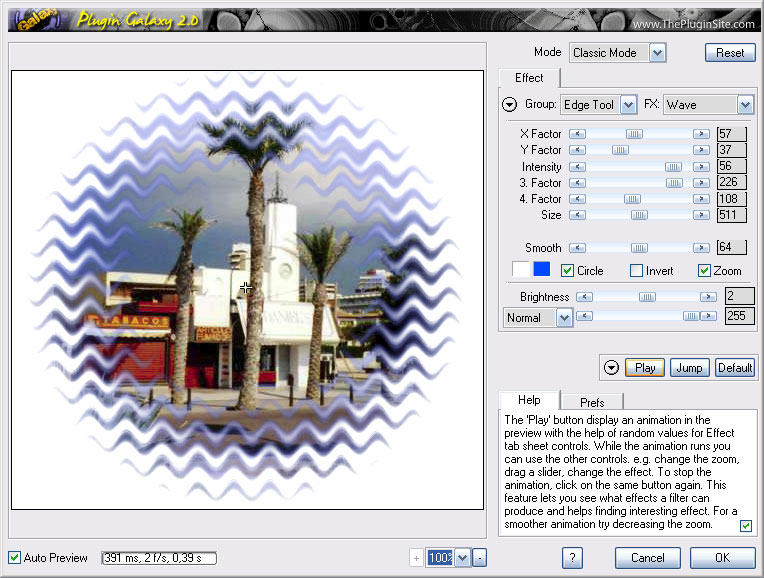Toggle Auto Preview checkbox

pyautogui.click(x=15, y=558)
